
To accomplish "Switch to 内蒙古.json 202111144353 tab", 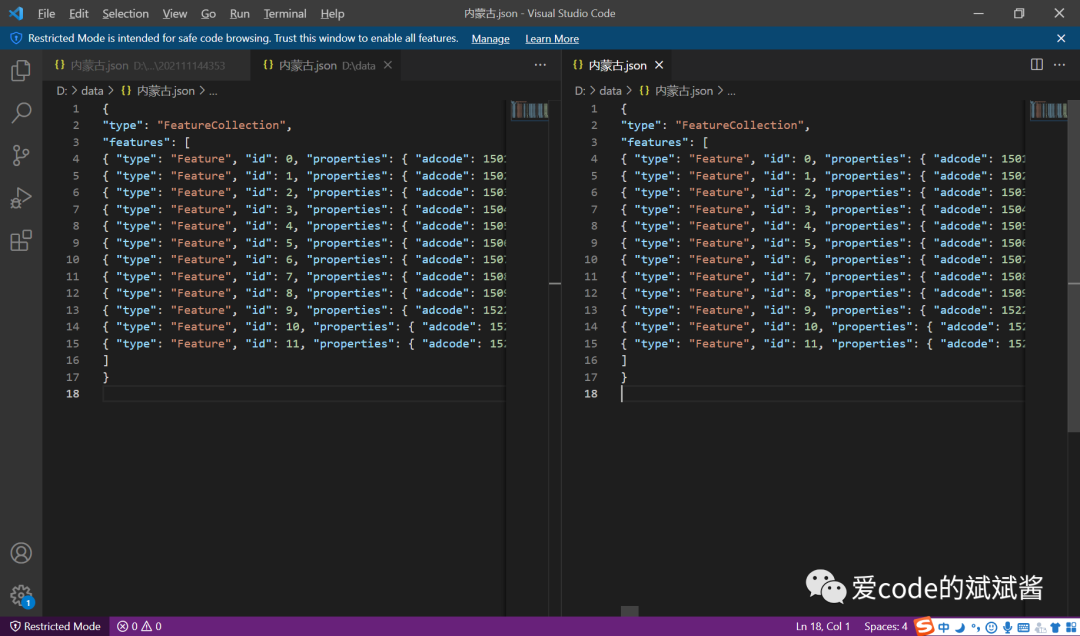I will click(147, 65).
